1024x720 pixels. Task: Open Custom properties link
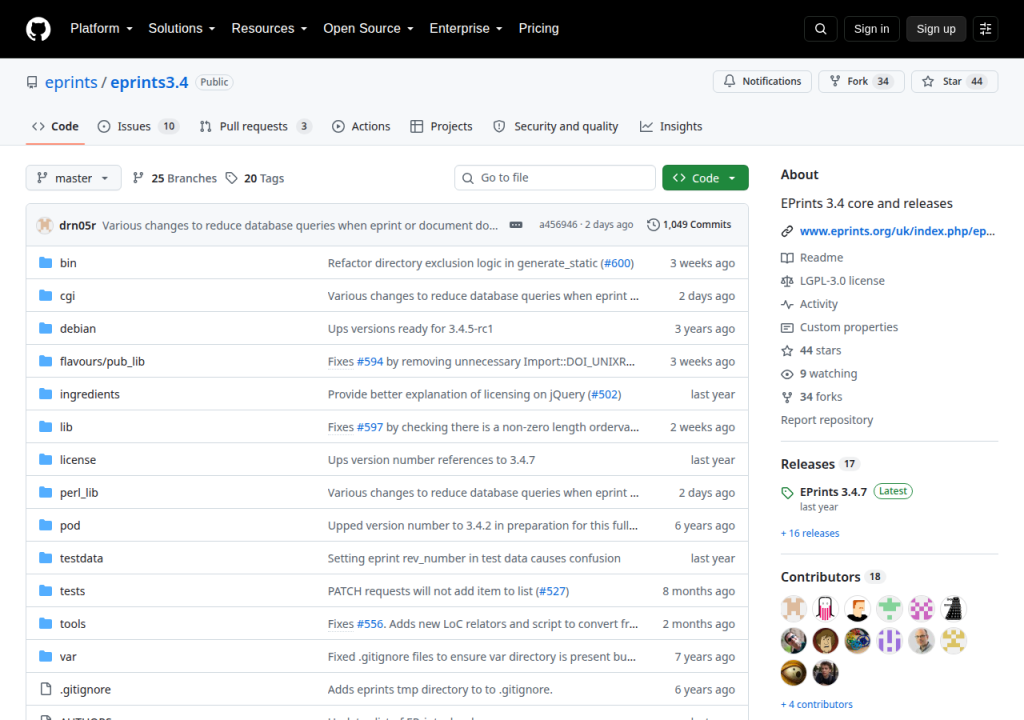pos(848,327)
